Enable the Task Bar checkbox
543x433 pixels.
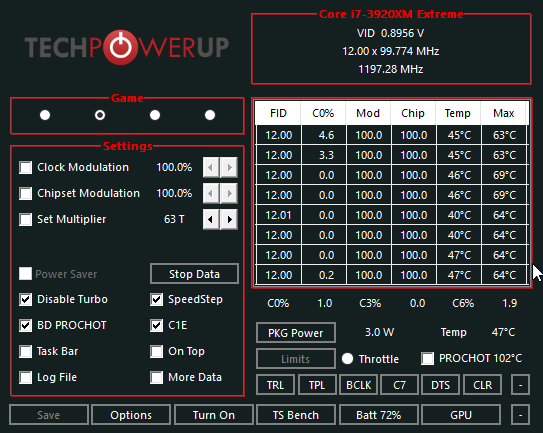tap(26, 351)
